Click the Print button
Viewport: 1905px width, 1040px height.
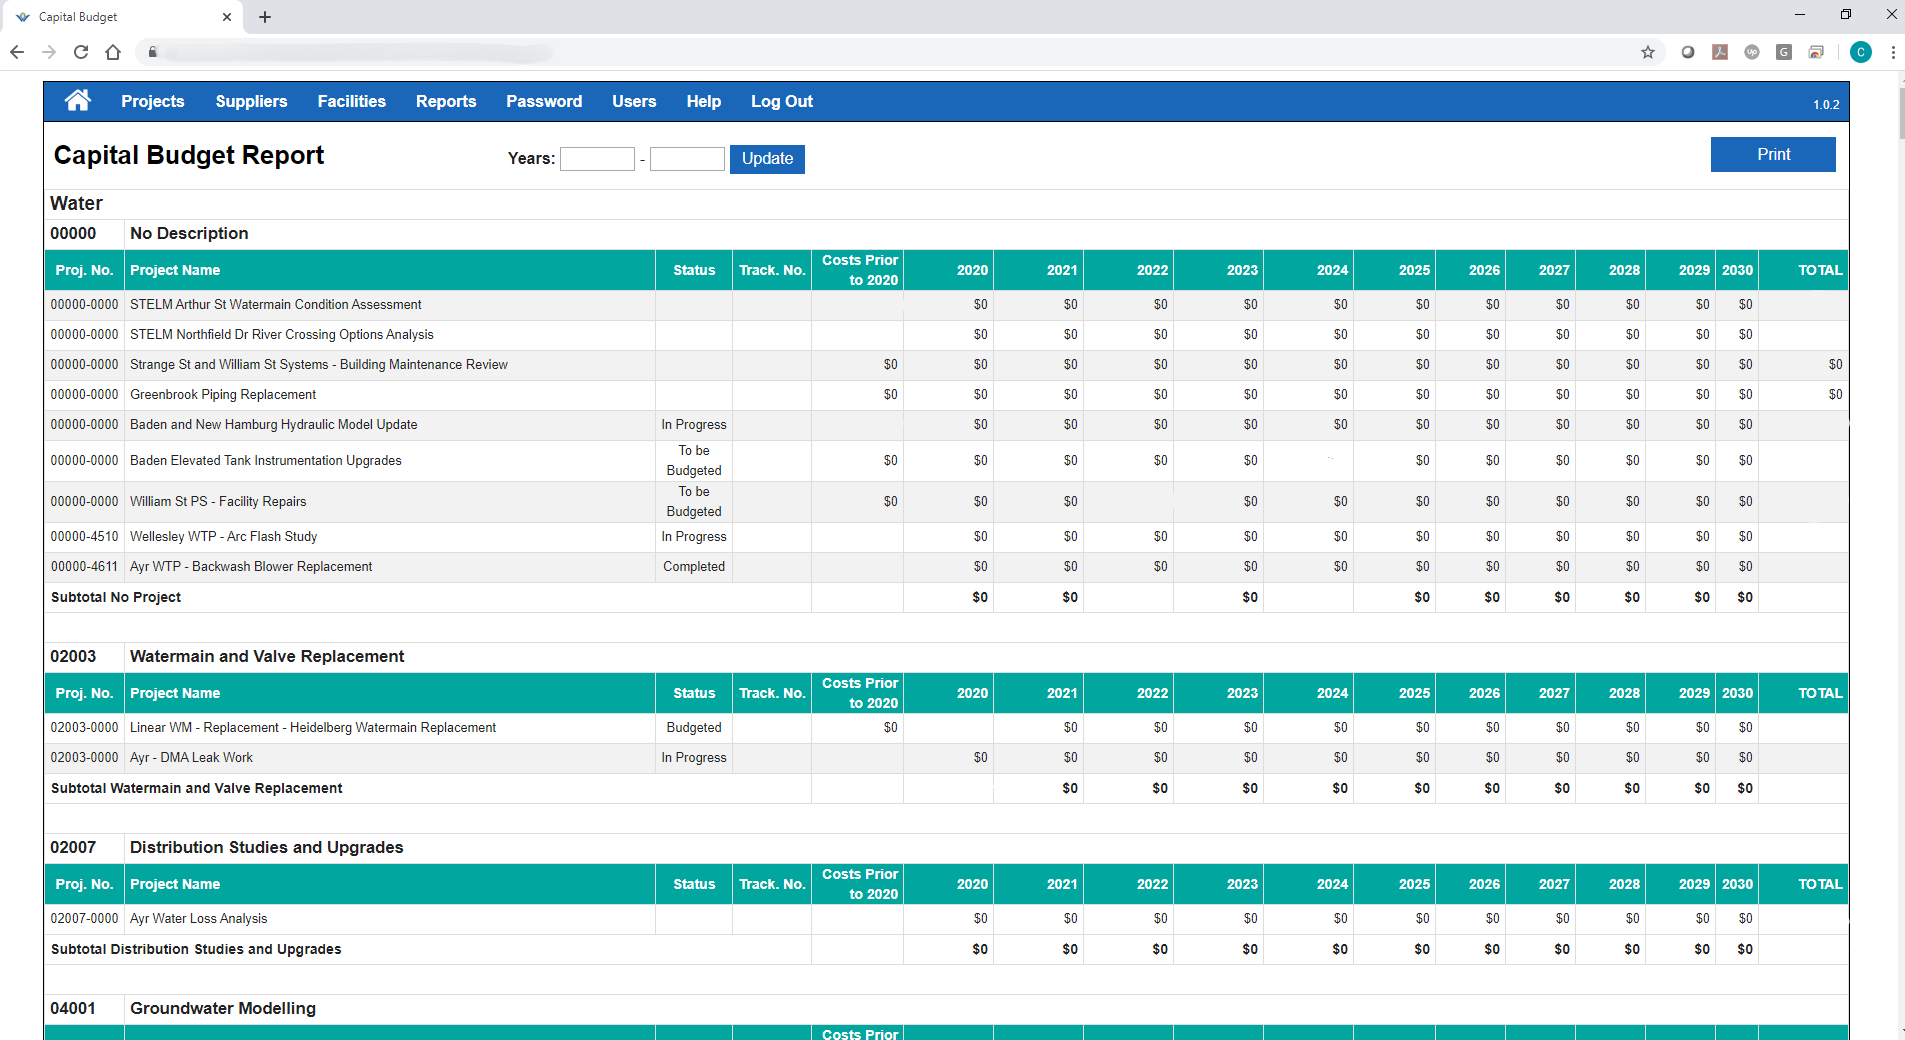[1773, 154]
